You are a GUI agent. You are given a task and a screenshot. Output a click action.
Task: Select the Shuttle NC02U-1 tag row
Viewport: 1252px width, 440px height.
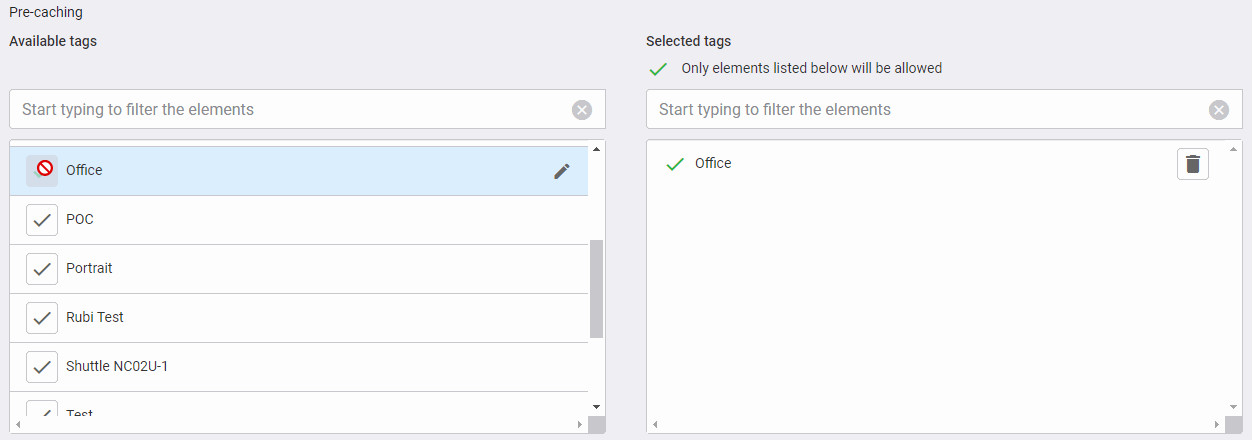point(300,367)
